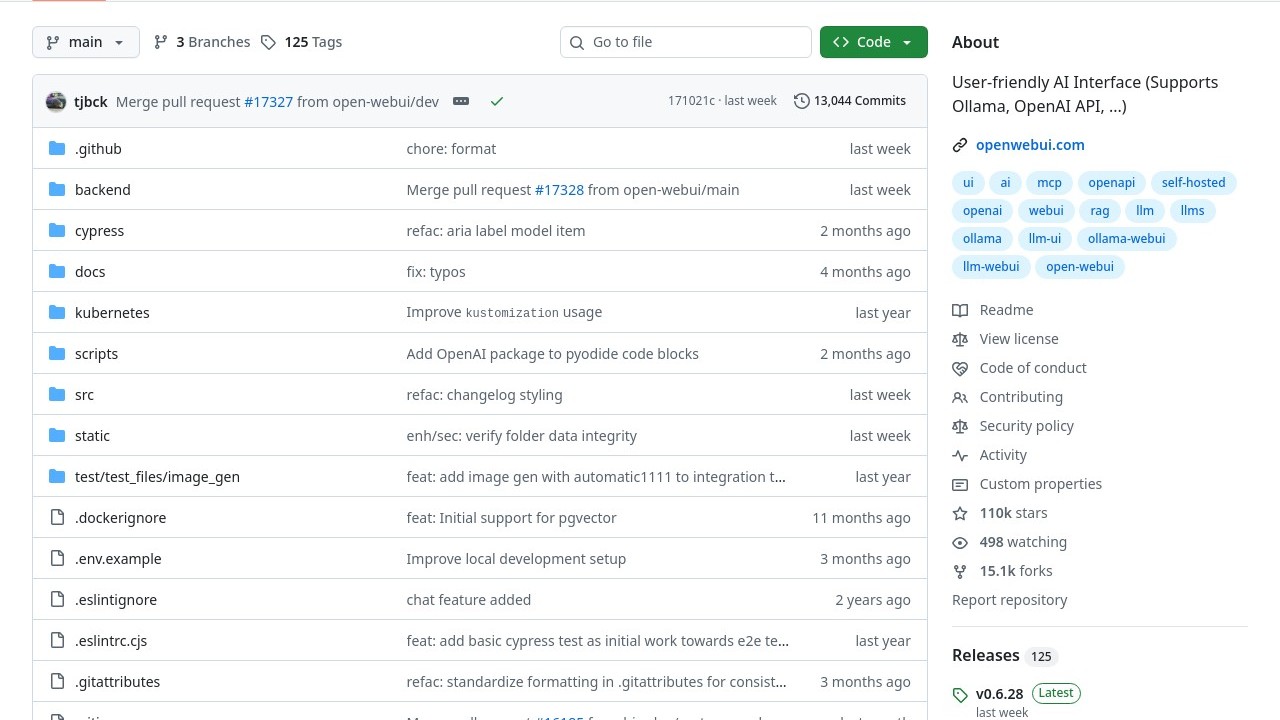Image resolution: width=1280 pixels, height=720 pixels.
Task: Click the kubernetes folder icon
Action: point(57,313)
